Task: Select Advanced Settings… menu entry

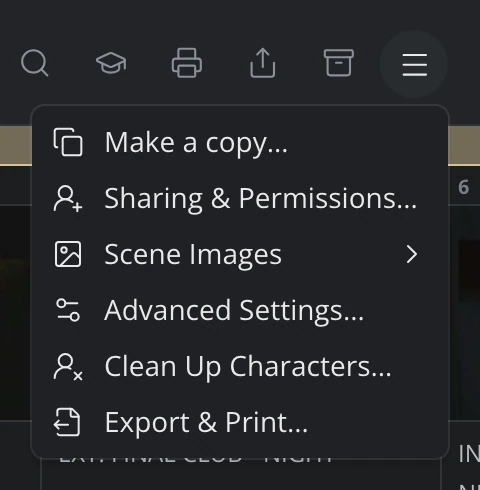Action: (240, 311)
